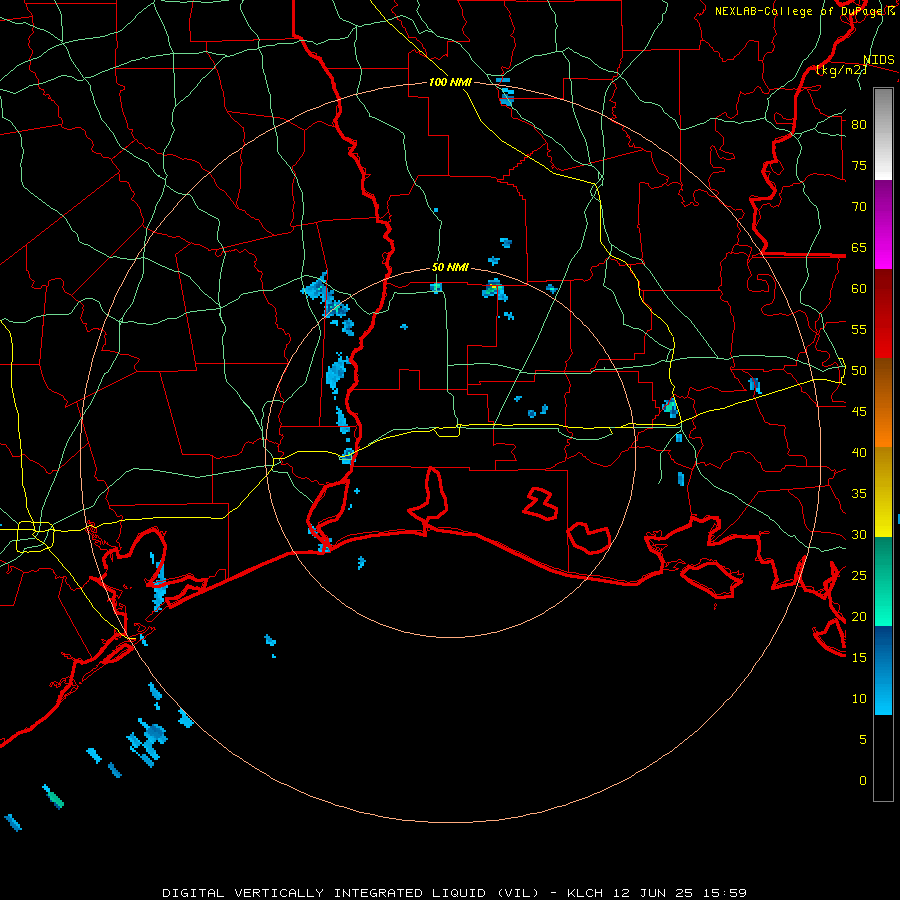900x900 pixels.
Task: Pick the black bottom segment of the color bar
Action: (x=883, y=758)
